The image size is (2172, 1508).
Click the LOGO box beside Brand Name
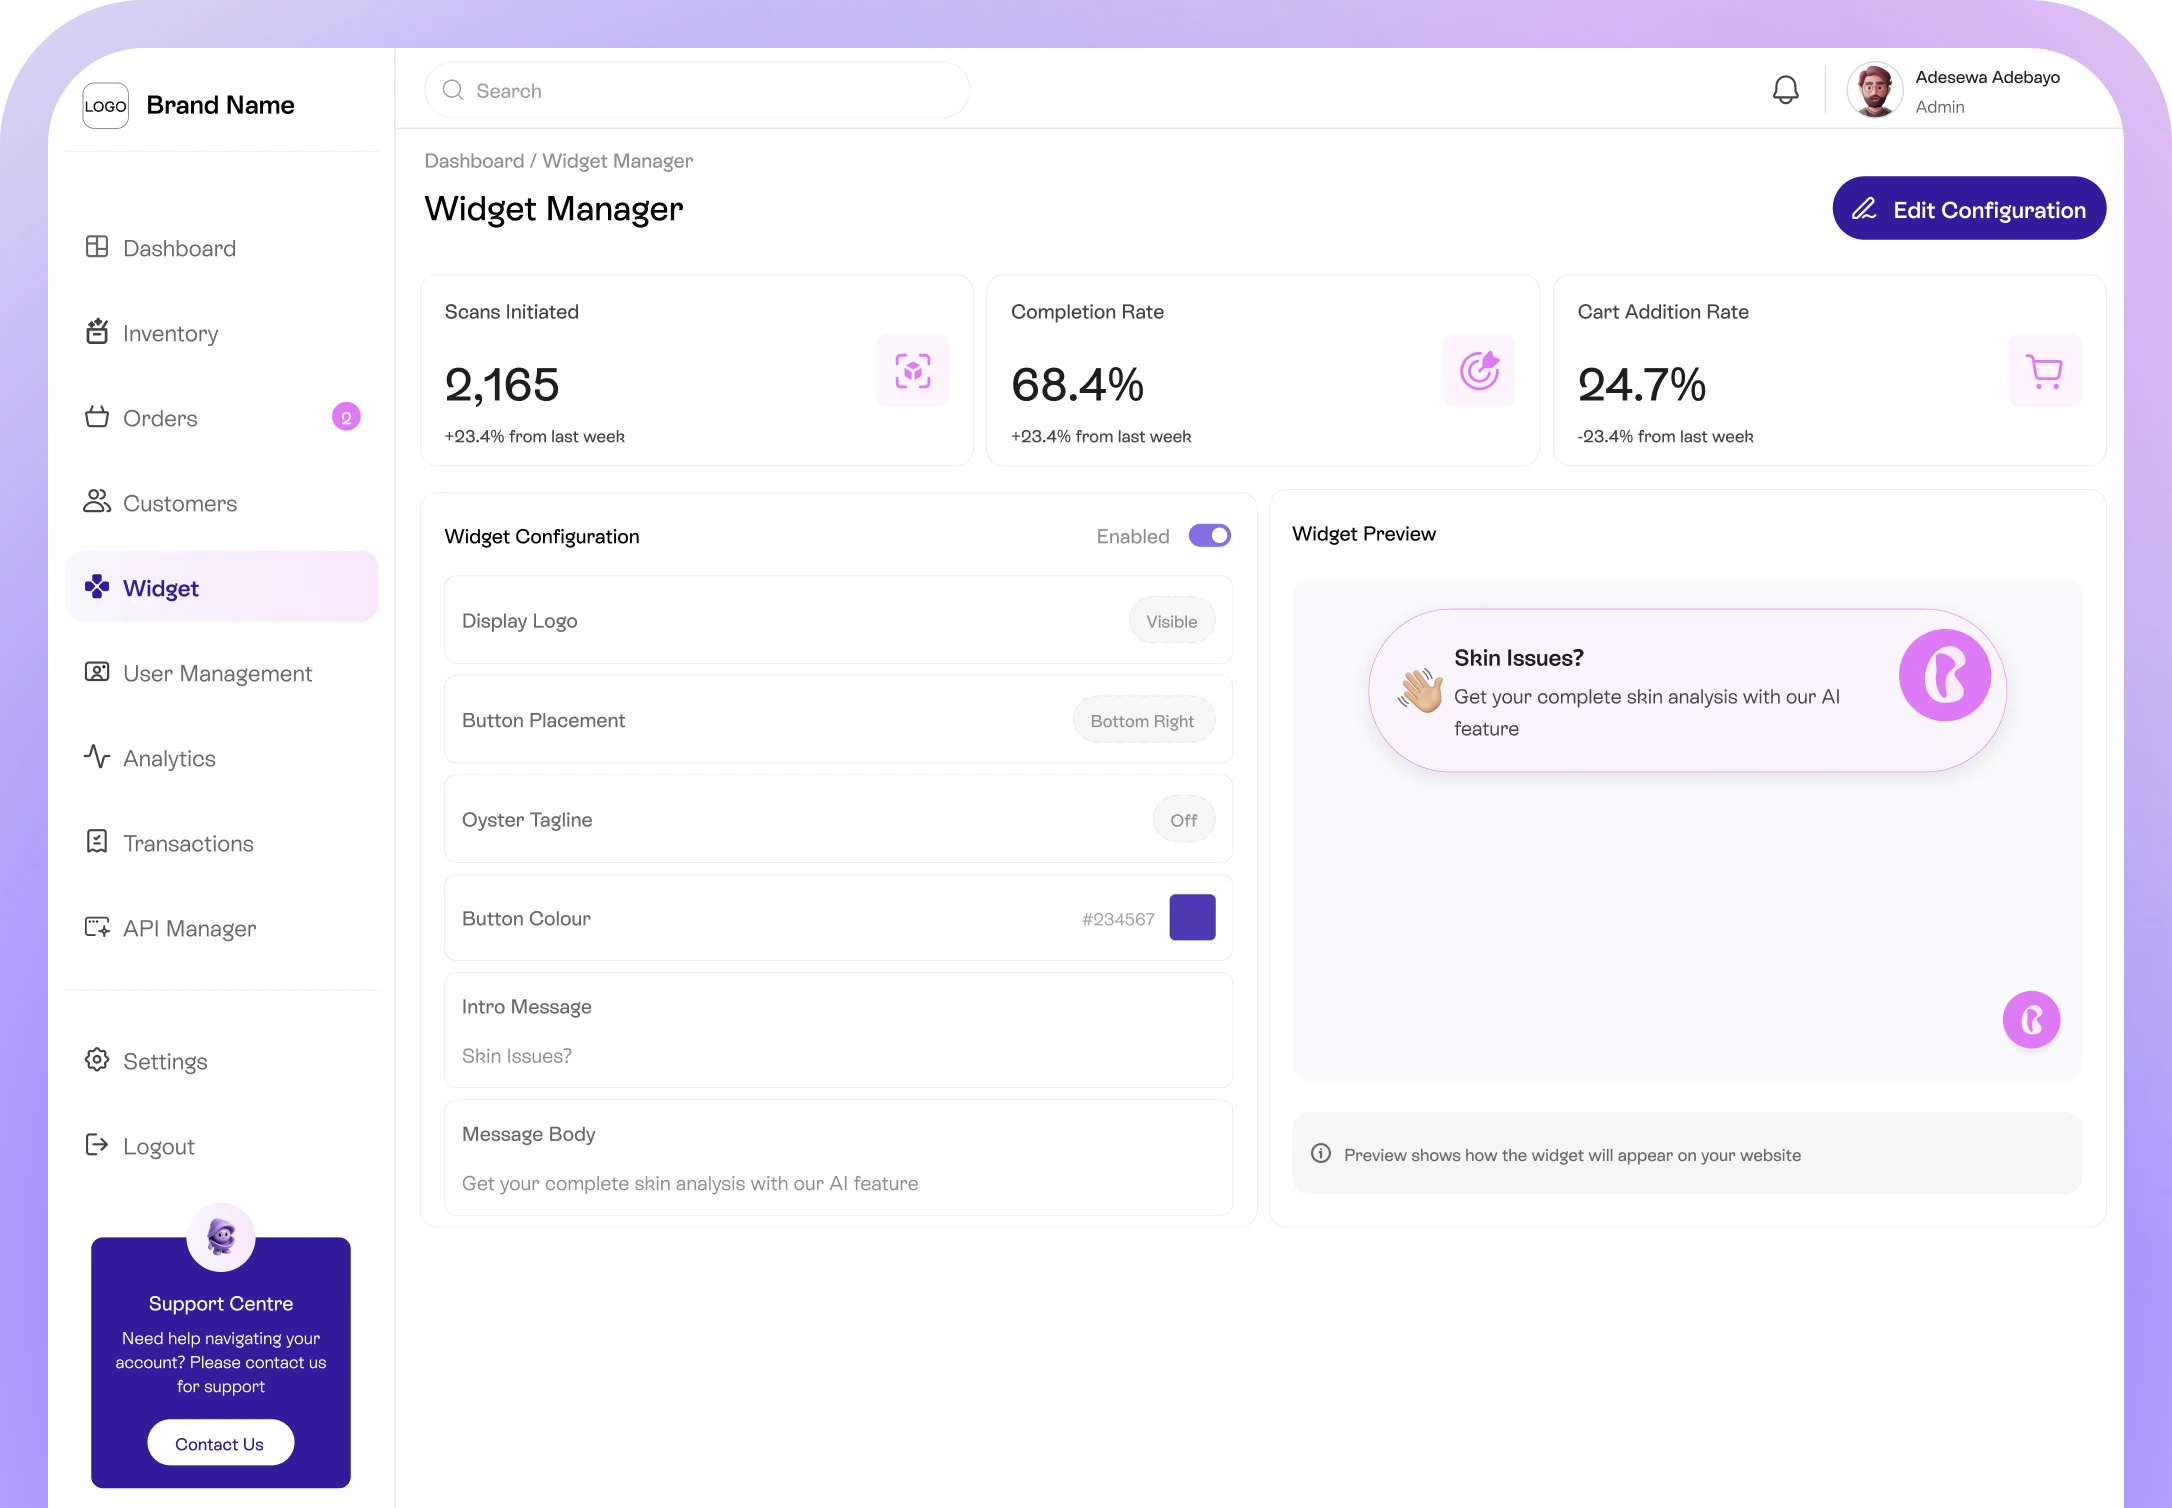coord(105,106)
